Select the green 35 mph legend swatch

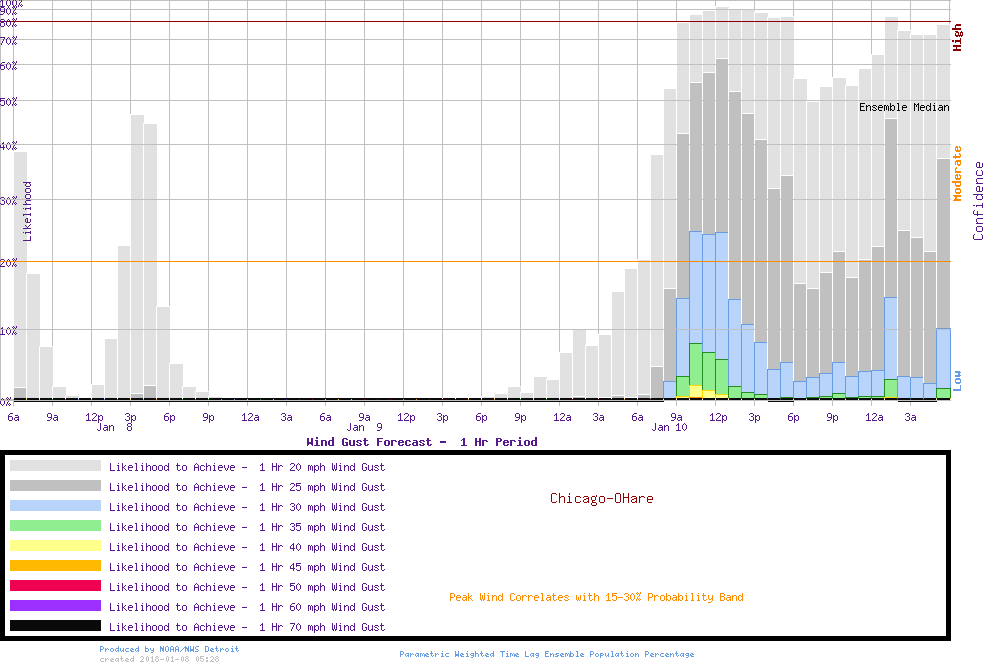click(x=55, y=526)
